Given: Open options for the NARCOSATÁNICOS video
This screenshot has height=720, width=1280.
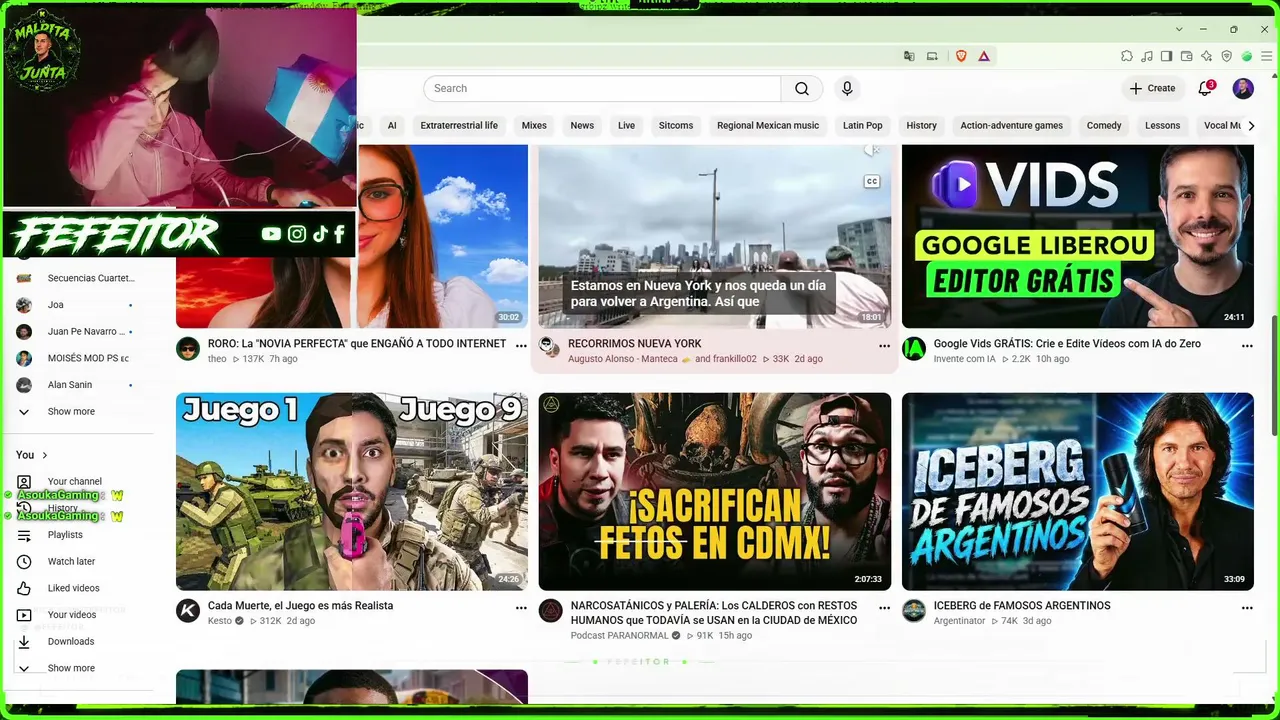Looking at the screenshot, I should pyautogui.click(x=884, y=607).
